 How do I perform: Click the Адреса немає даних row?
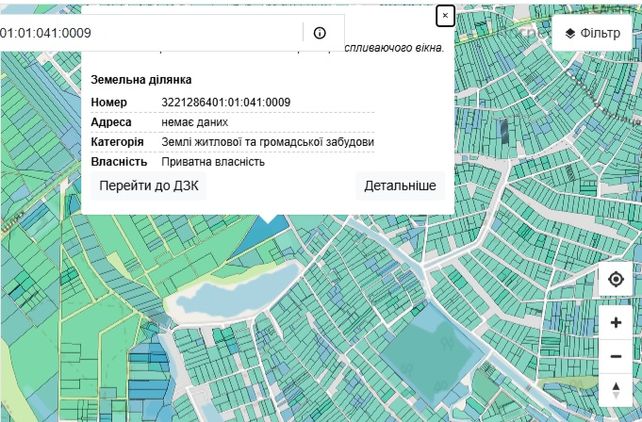233,122
